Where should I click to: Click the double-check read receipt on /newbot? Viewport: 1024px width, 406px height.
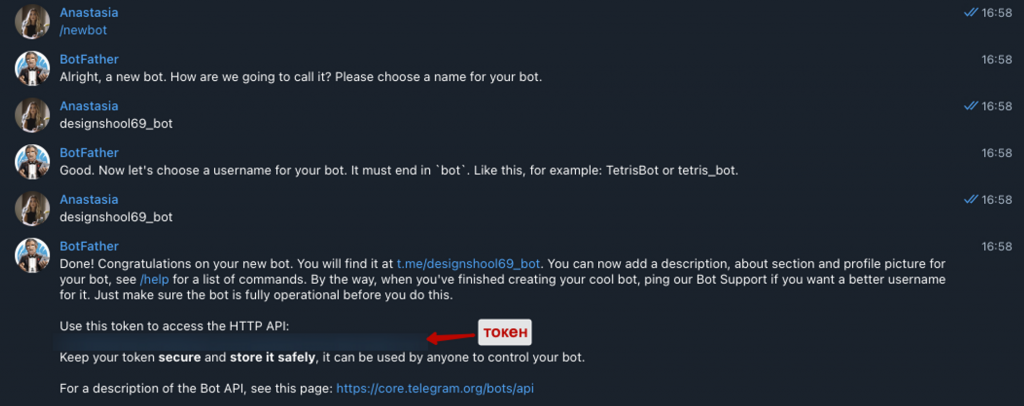(970, 12)
